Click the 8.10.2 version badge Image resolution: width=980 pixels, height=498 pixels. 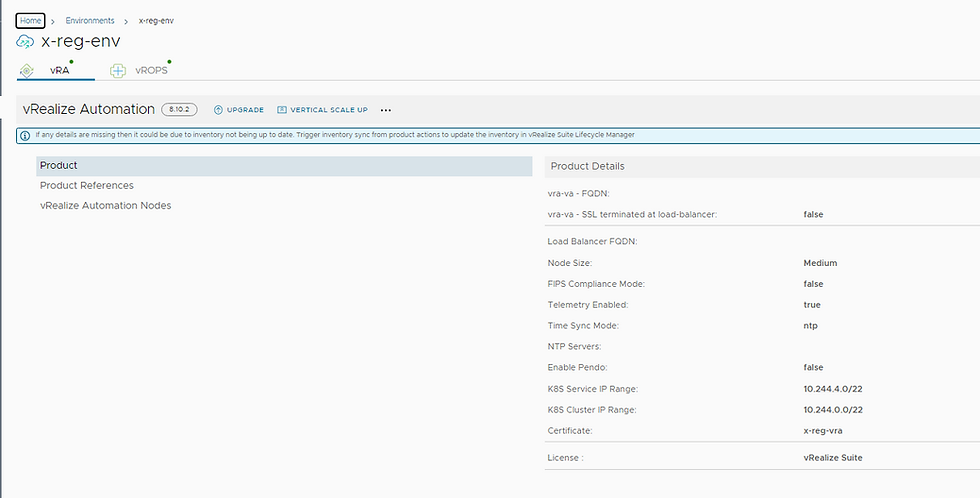179,109
